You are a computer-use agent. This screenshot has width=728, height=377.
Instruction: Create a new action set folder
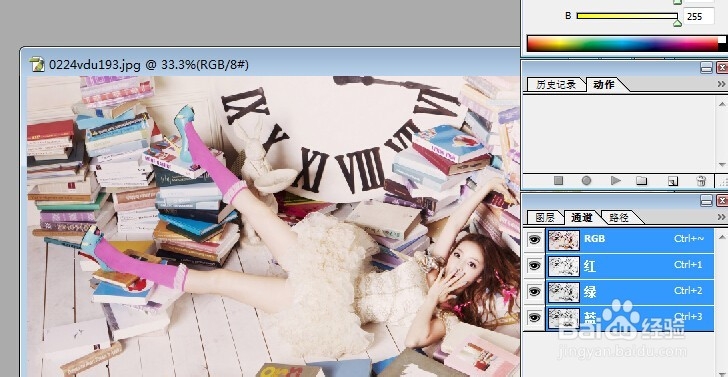pos(642,181)
